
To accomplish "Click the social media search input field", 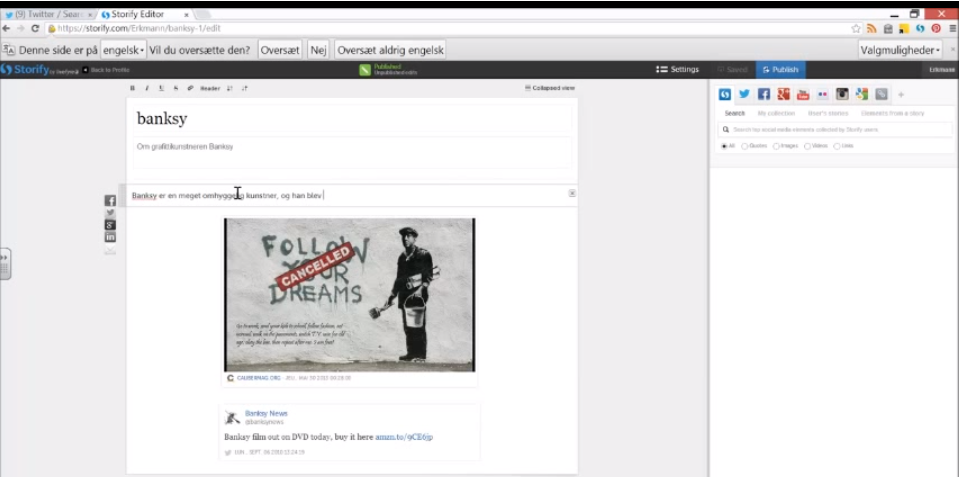I will click(x=835, y=130).
